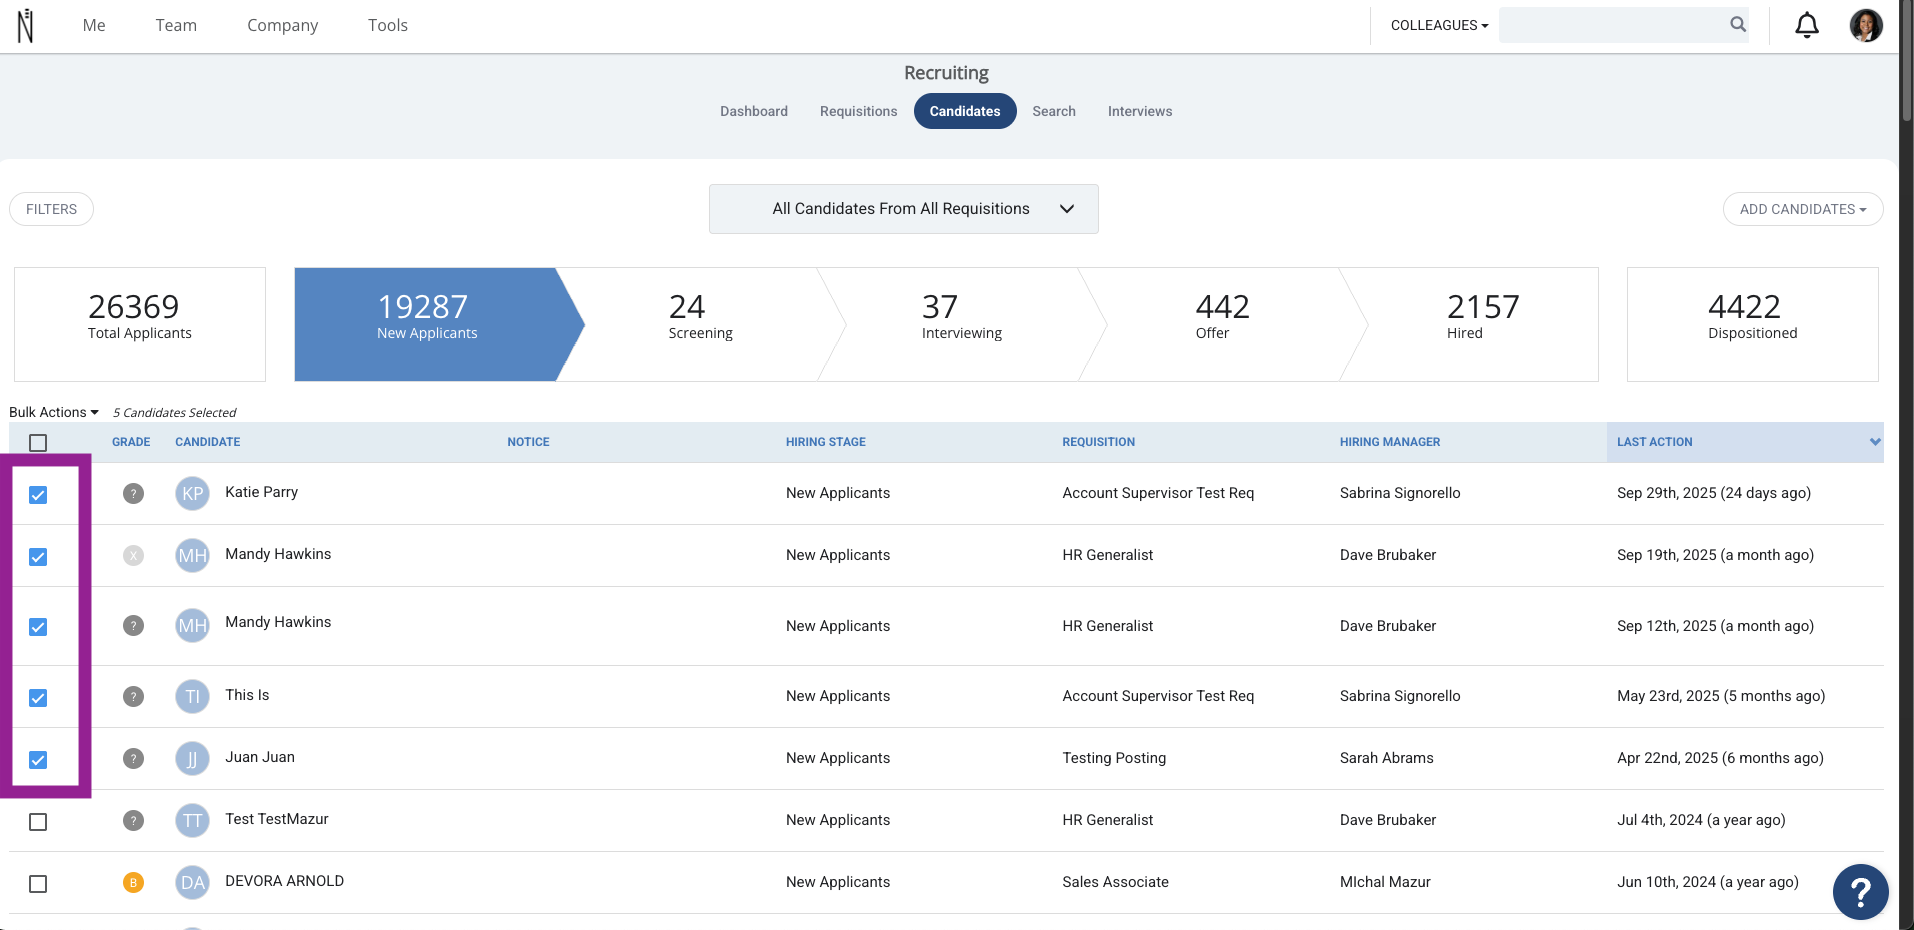Click the top search input field
Viewport: 1914px width, 930px height.
[x=1612, y=25]
